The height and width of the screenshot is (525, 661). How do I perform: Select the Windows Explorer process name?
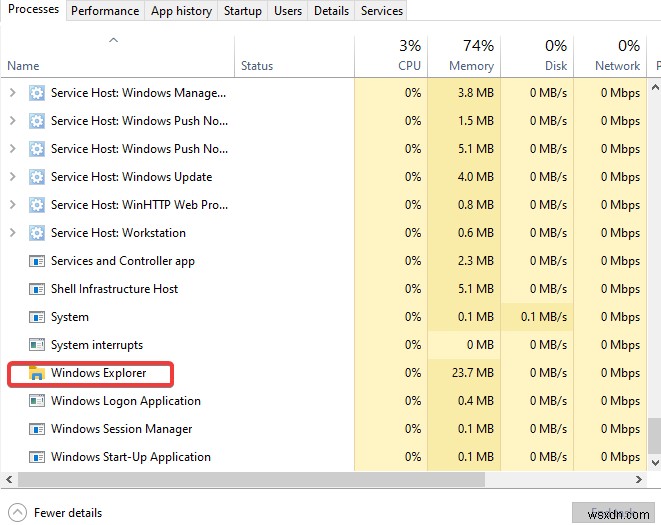98,373
